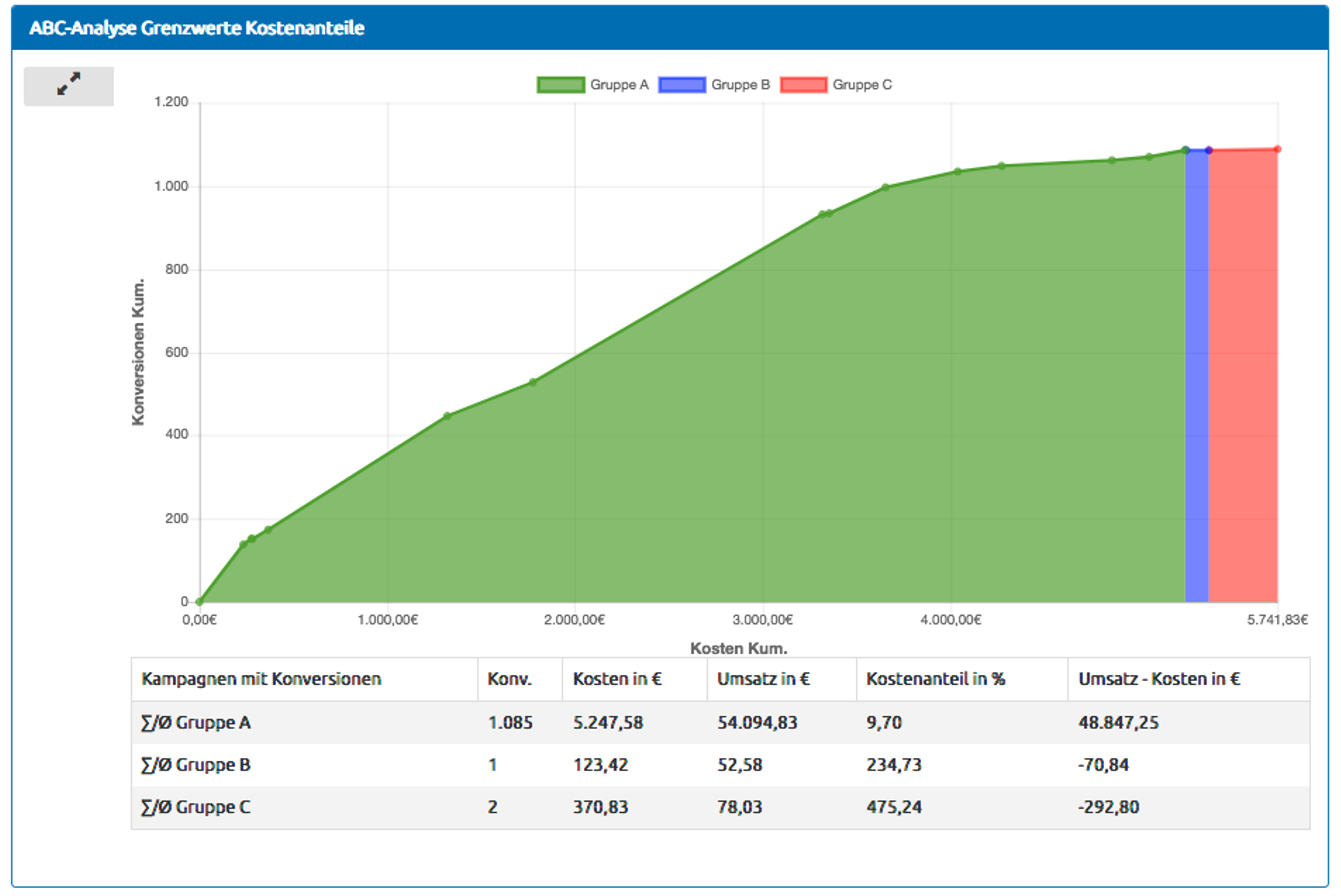Click the 234,73 cost share cell
The image size is (1341, 896).
tap(893, 766)
